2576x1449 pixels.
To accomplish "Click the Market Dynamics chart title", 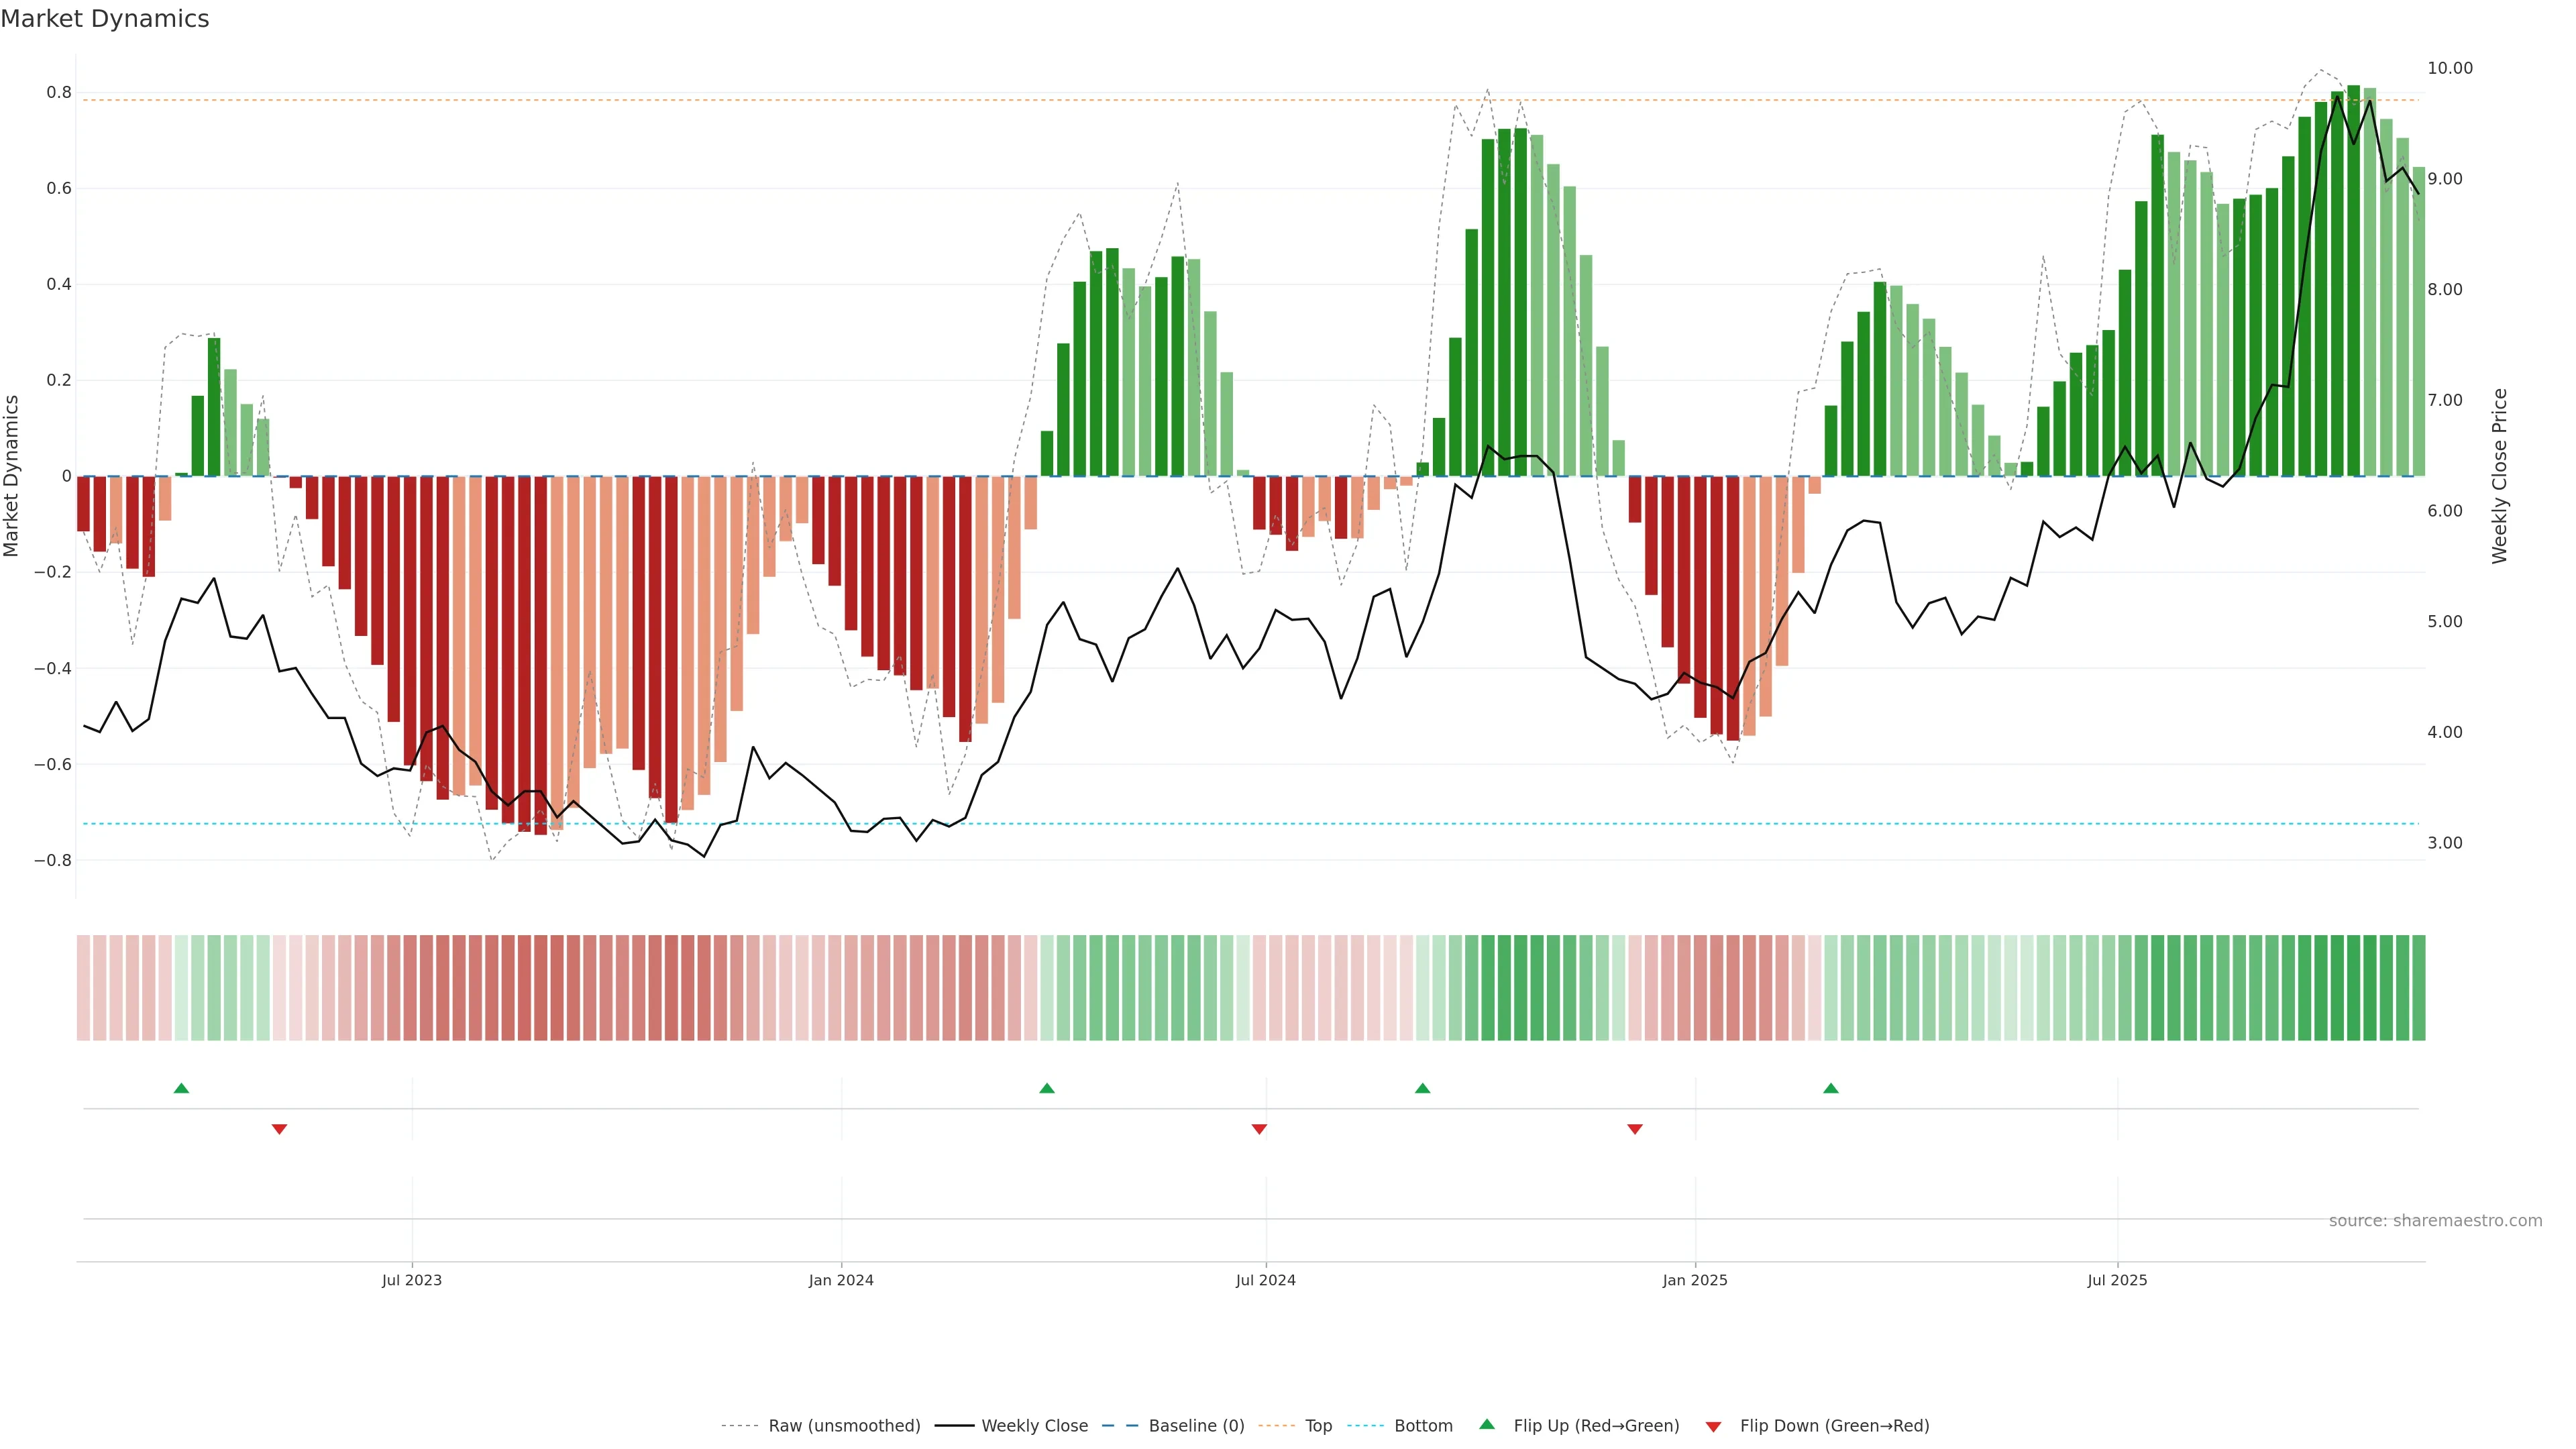I will (105, 19).
